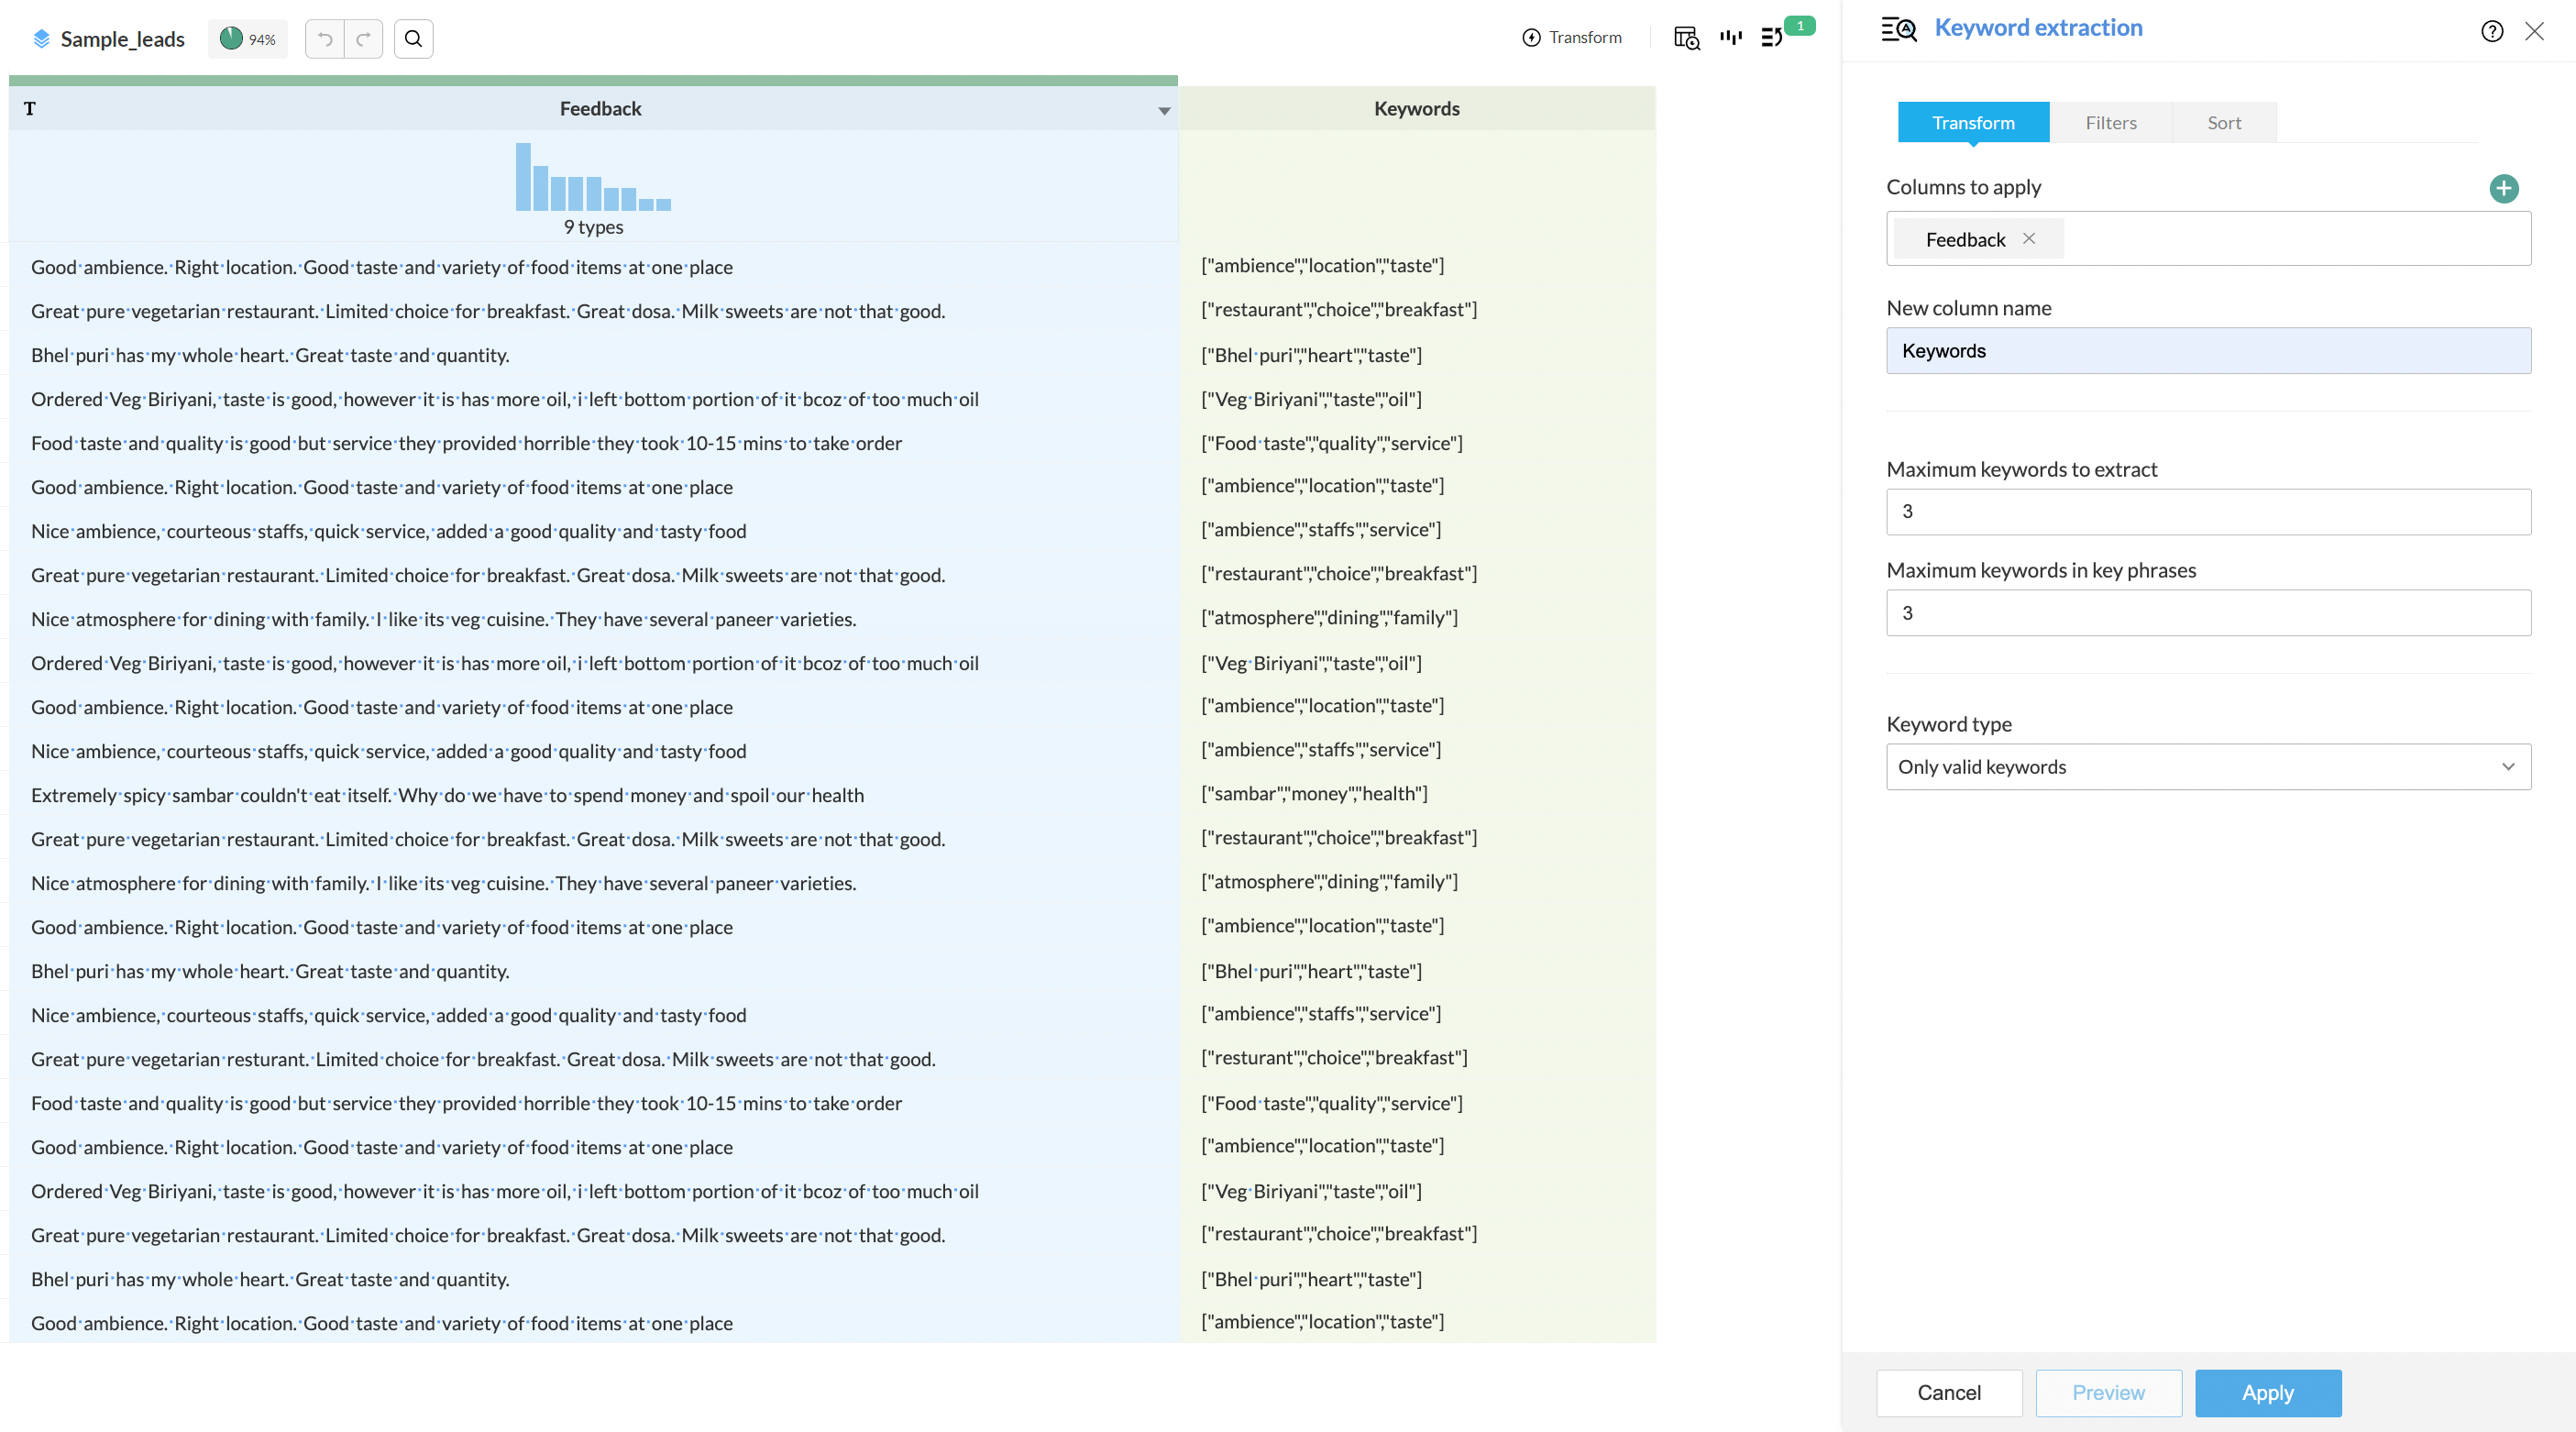Viewport: 2576px width, 1432px height.
Task: Click the undo arrow icon
Action: [325, 39]
